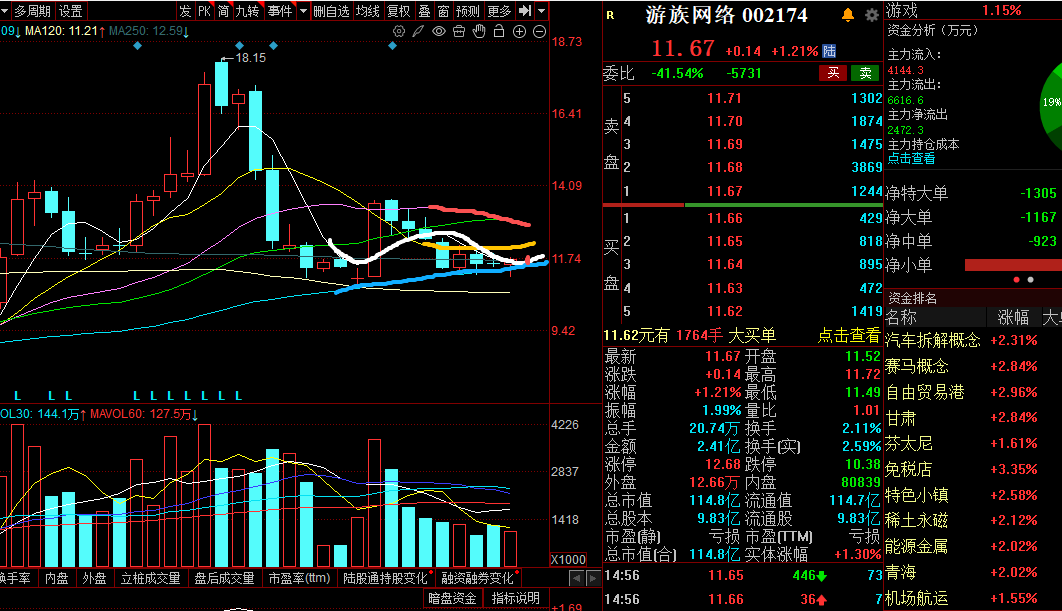Click 删自选 to remove from watchlist
The width and height of the screenshot is (1062, 611).
[331, 11]
